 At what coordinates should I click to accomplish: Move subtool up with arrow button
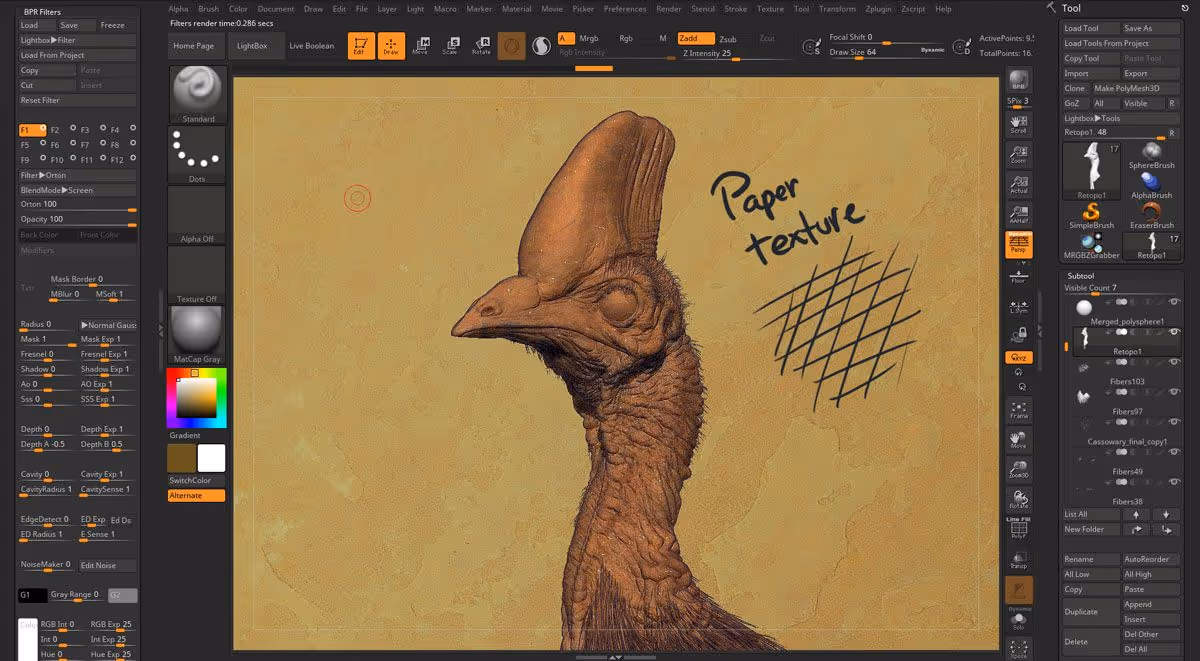coord(1138,514)
